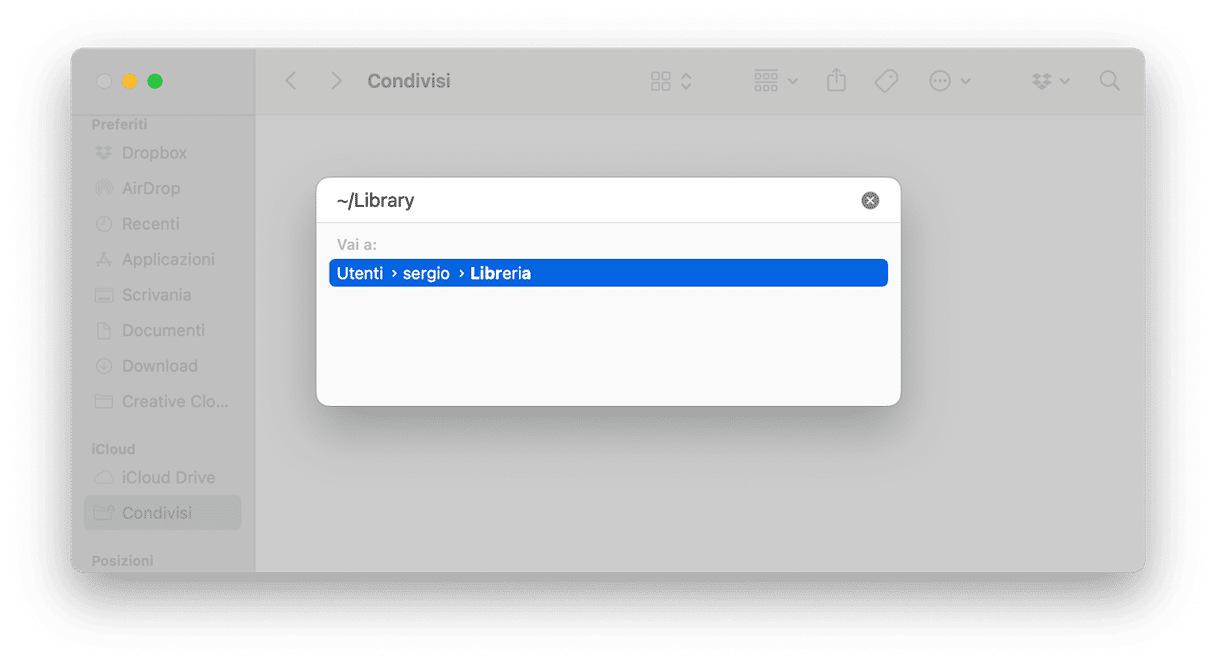Open the Tags toolbar icon
The width and height of the screenshot is (1216, 666).
(x=886, y=81)
